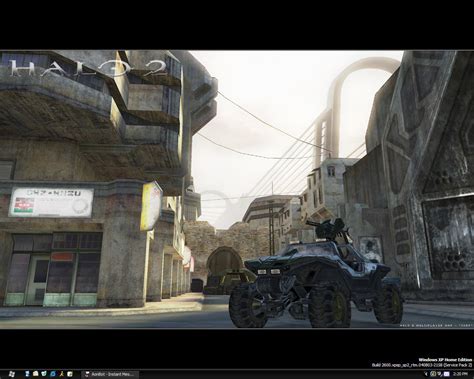The image size is (474, 379).
Task: Restore the Instant Message taskbar window button
Action: click(x=110, y=374)
